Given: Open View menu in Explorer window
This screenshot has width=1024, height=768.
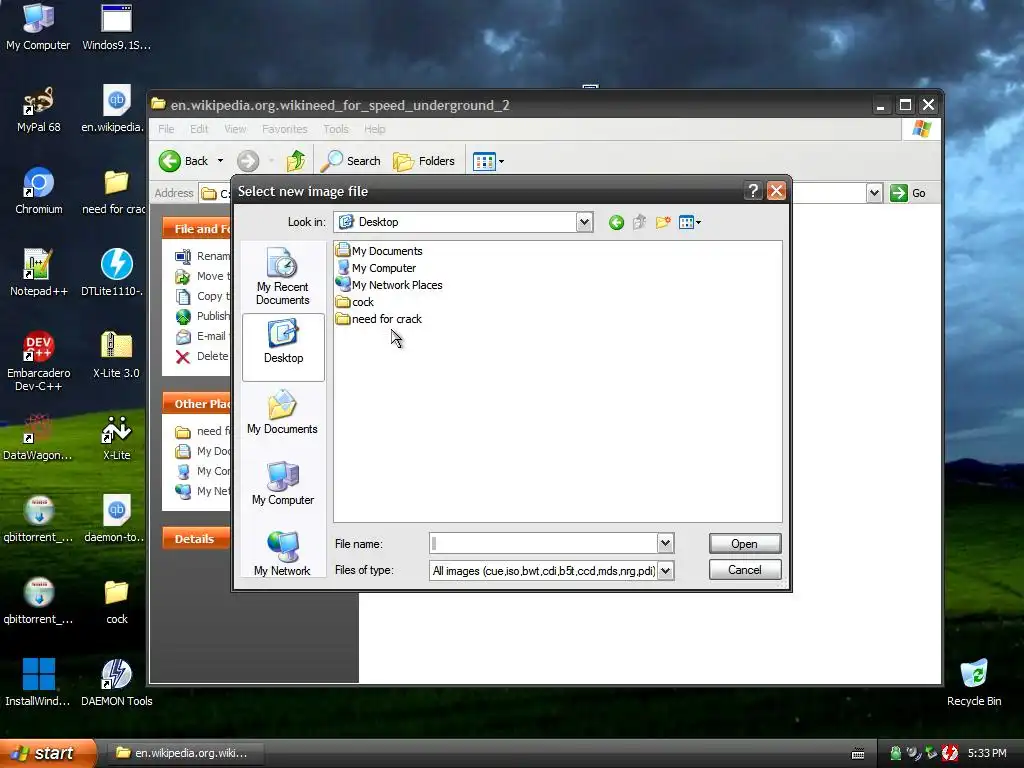Looking at the screenshot, I should (x=235, y=129).
